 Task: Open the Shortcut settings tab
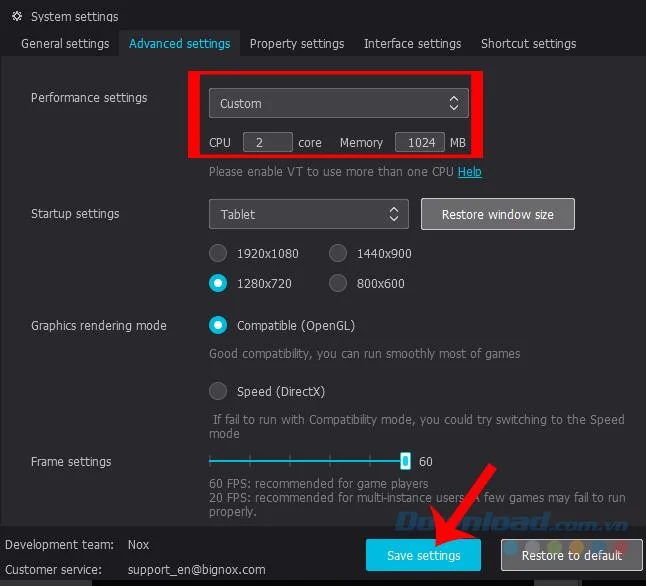(528, 44)
